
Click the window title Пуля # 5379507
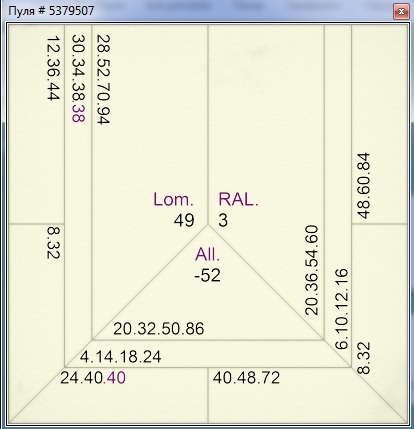(x=51, y=11)
